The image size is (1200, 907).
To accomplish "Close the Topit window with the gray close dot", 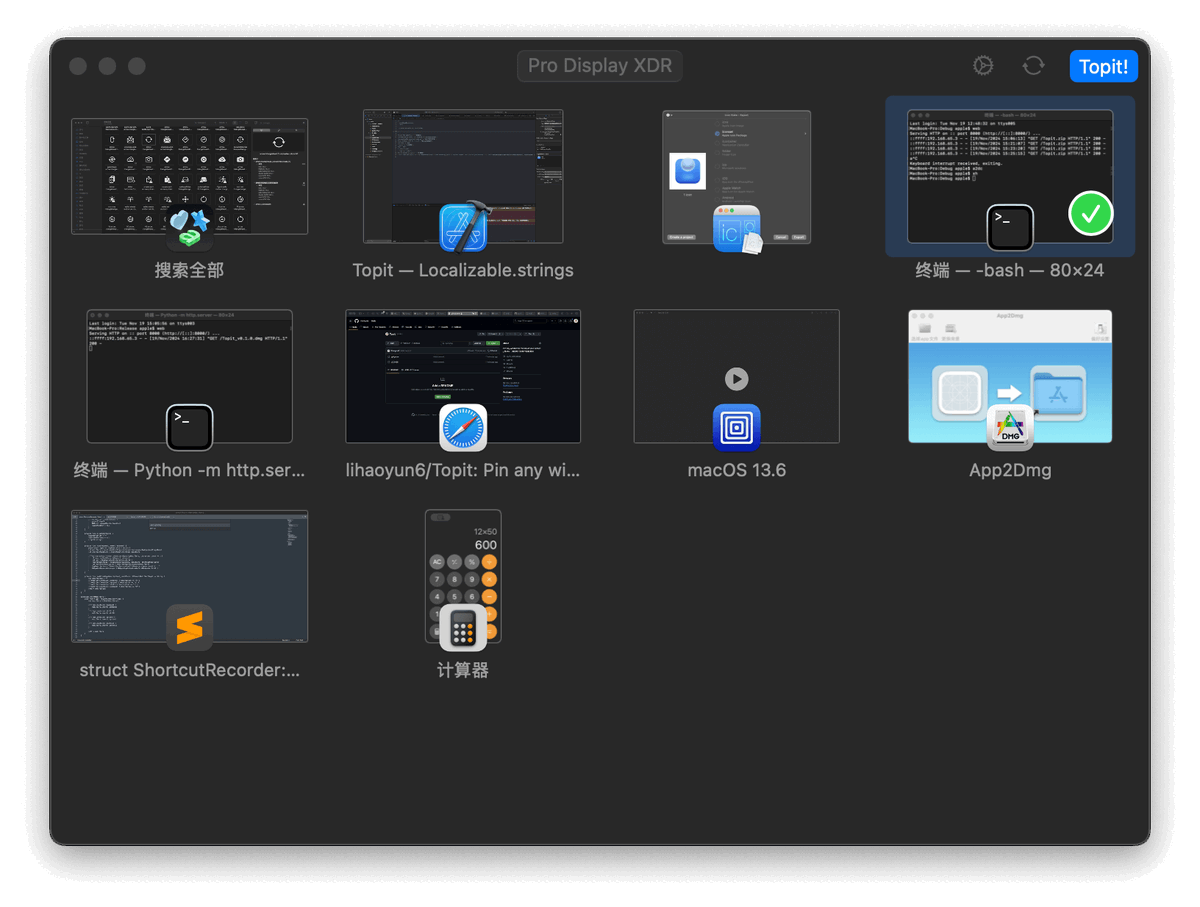I will click(78, 66).
